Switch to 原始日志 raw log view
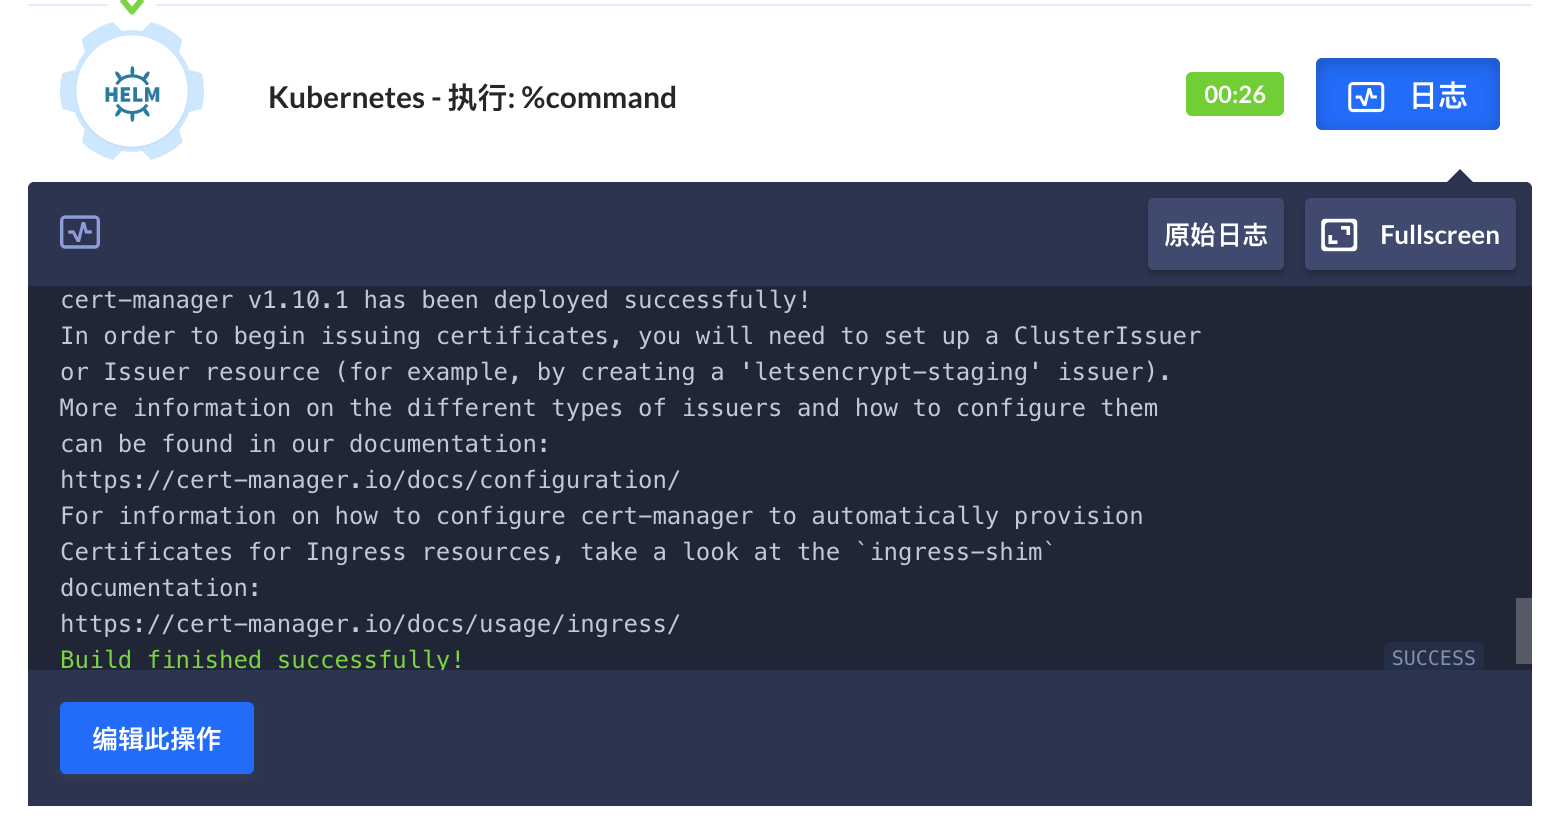Image resolution: width=1560 pixels, height=834 pixels. pos(1215,233)
